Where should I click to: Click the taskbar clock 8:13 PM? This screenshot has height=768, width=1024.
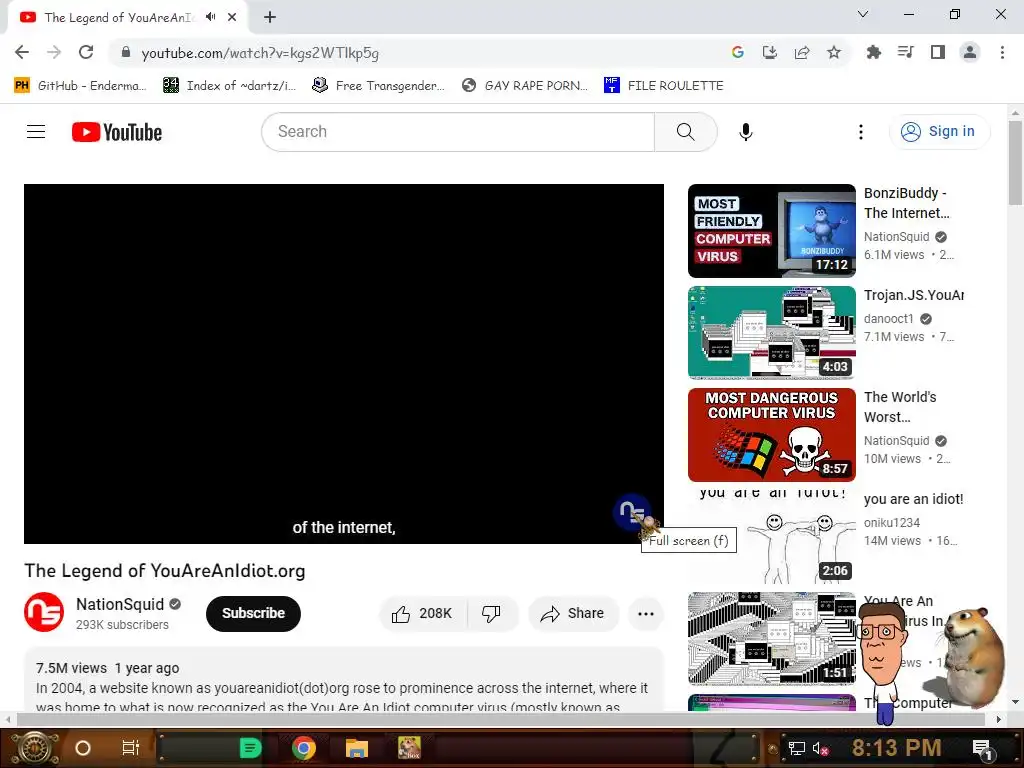897,748
